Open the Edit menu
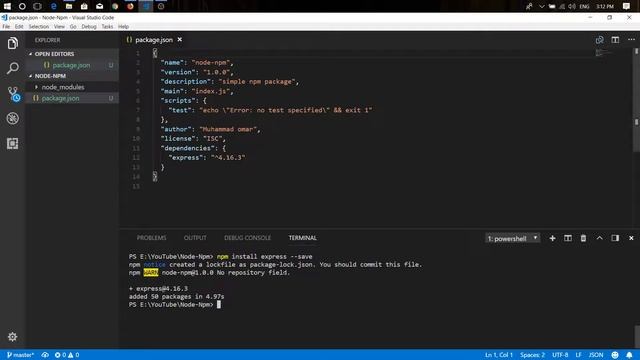 tap(19, 27)
